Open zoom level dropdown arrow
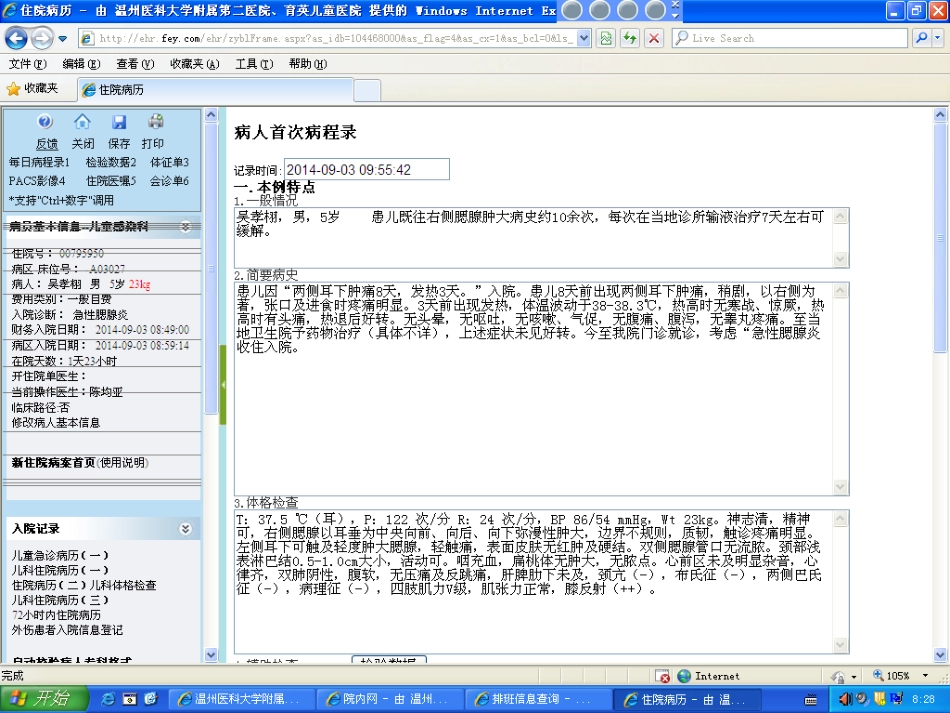 point(925,675)
